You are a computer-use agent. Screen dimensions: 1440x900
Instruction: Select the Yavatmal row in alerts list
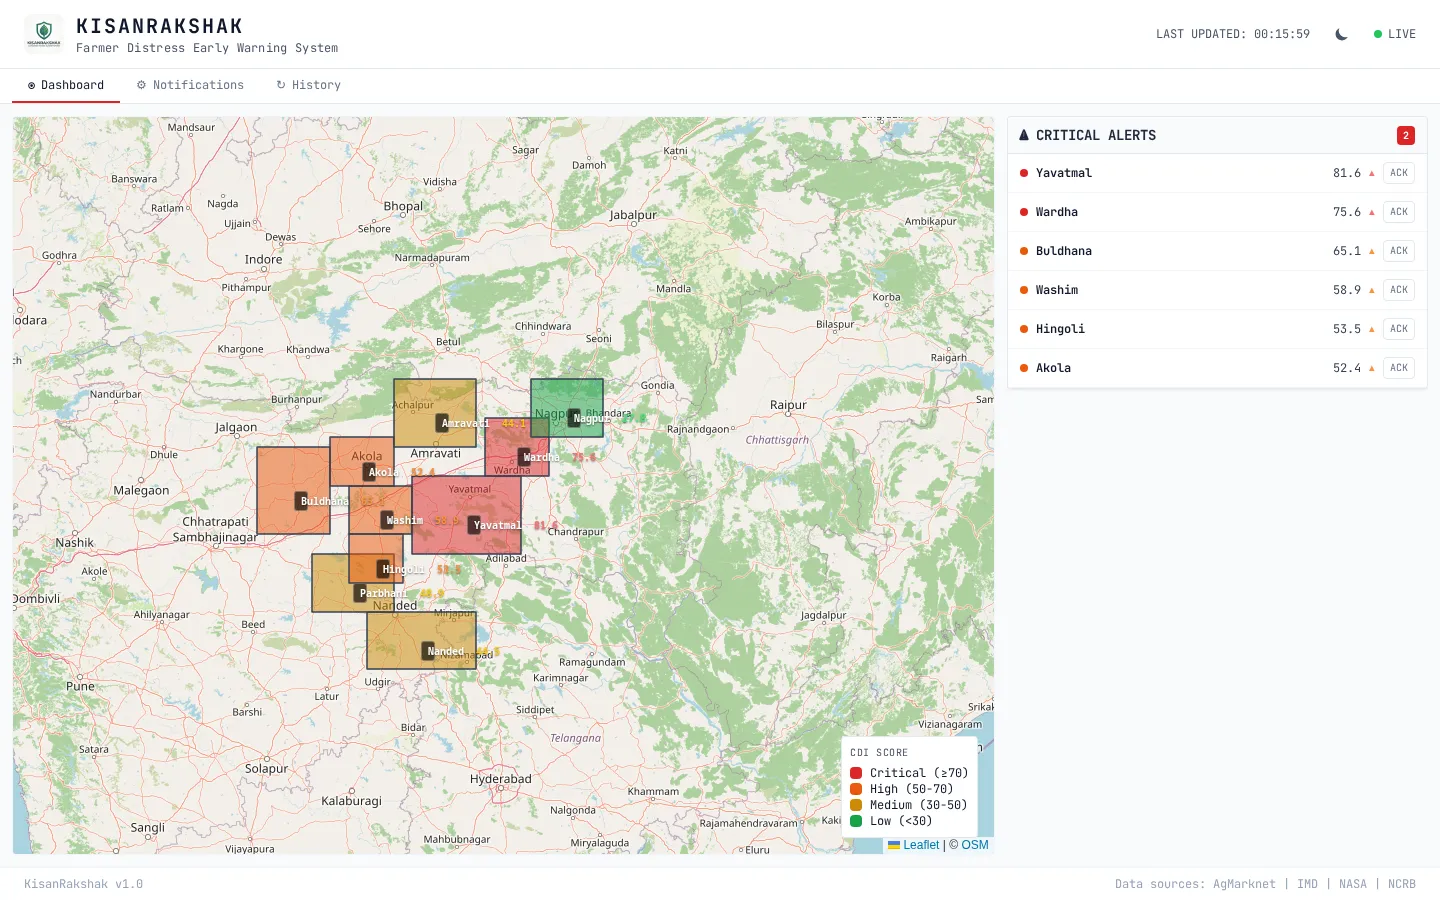point(1217,173)
